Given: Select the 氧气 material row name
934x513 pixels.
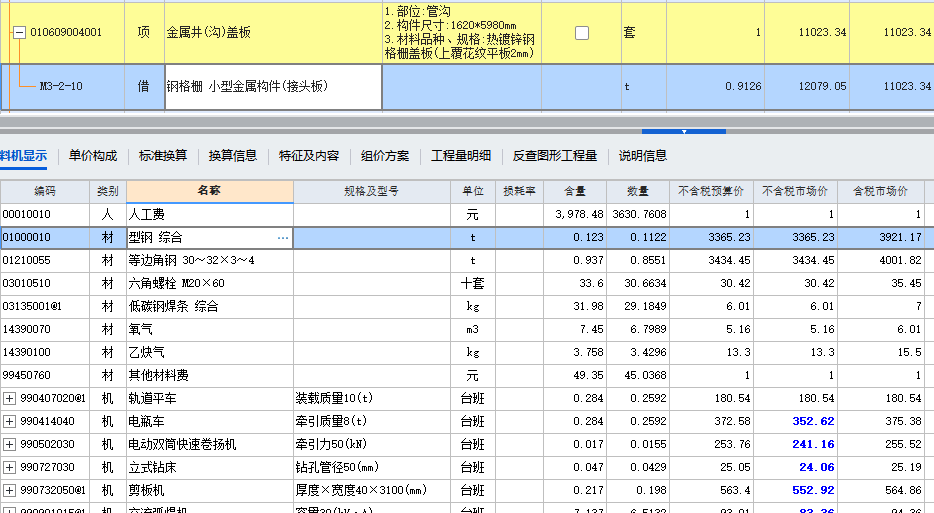Looking at the screenshot, I should click(210, 329).
